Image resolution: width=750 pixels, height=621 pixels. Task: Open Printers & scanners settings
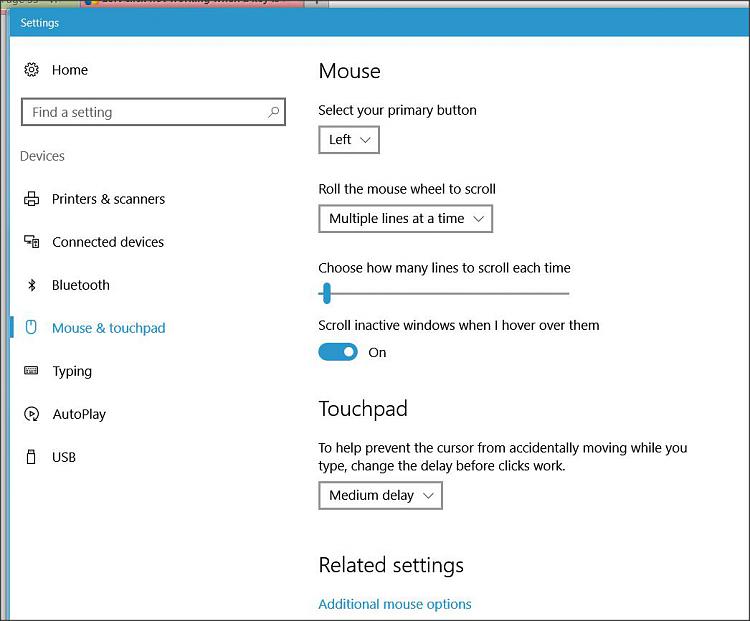(109, 199)
